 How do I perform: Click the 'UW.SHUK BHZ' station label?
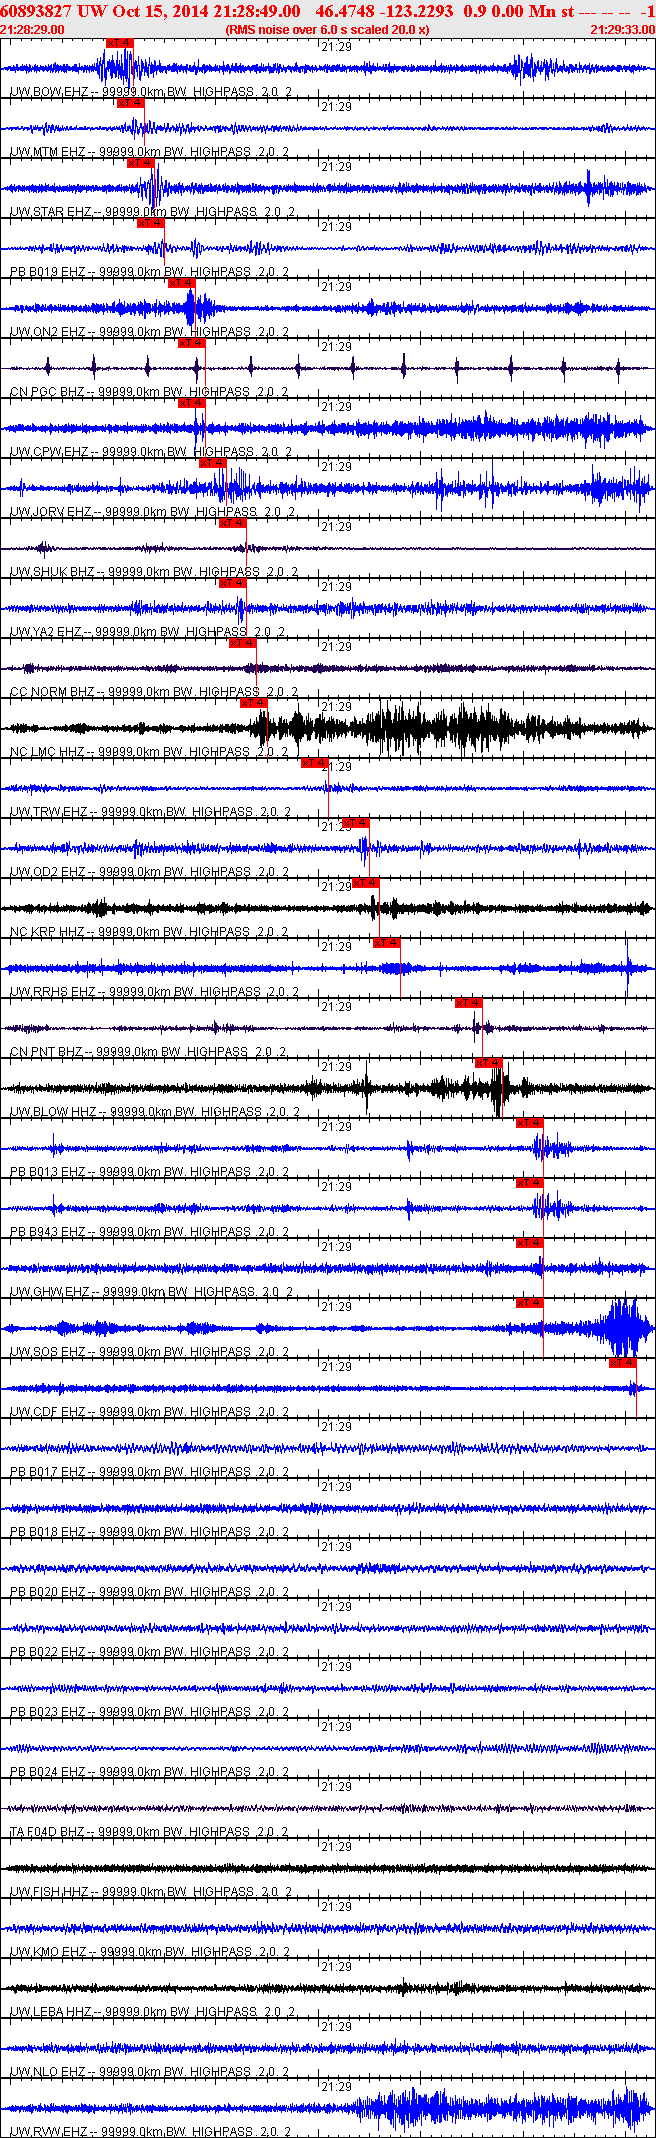tap(52, 572)
